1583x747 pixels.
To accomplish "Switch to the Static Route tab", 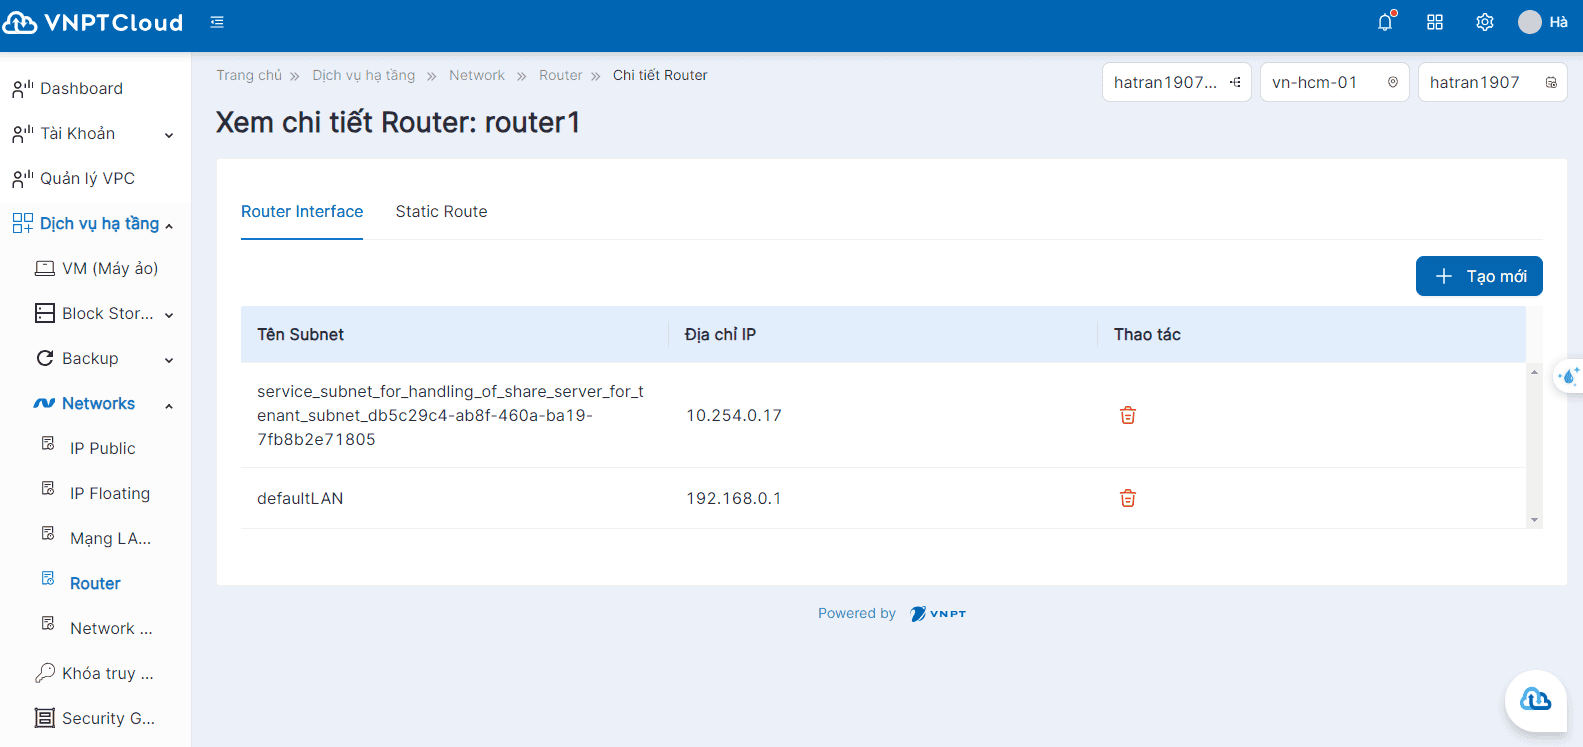I will click(x=441, y=212).
